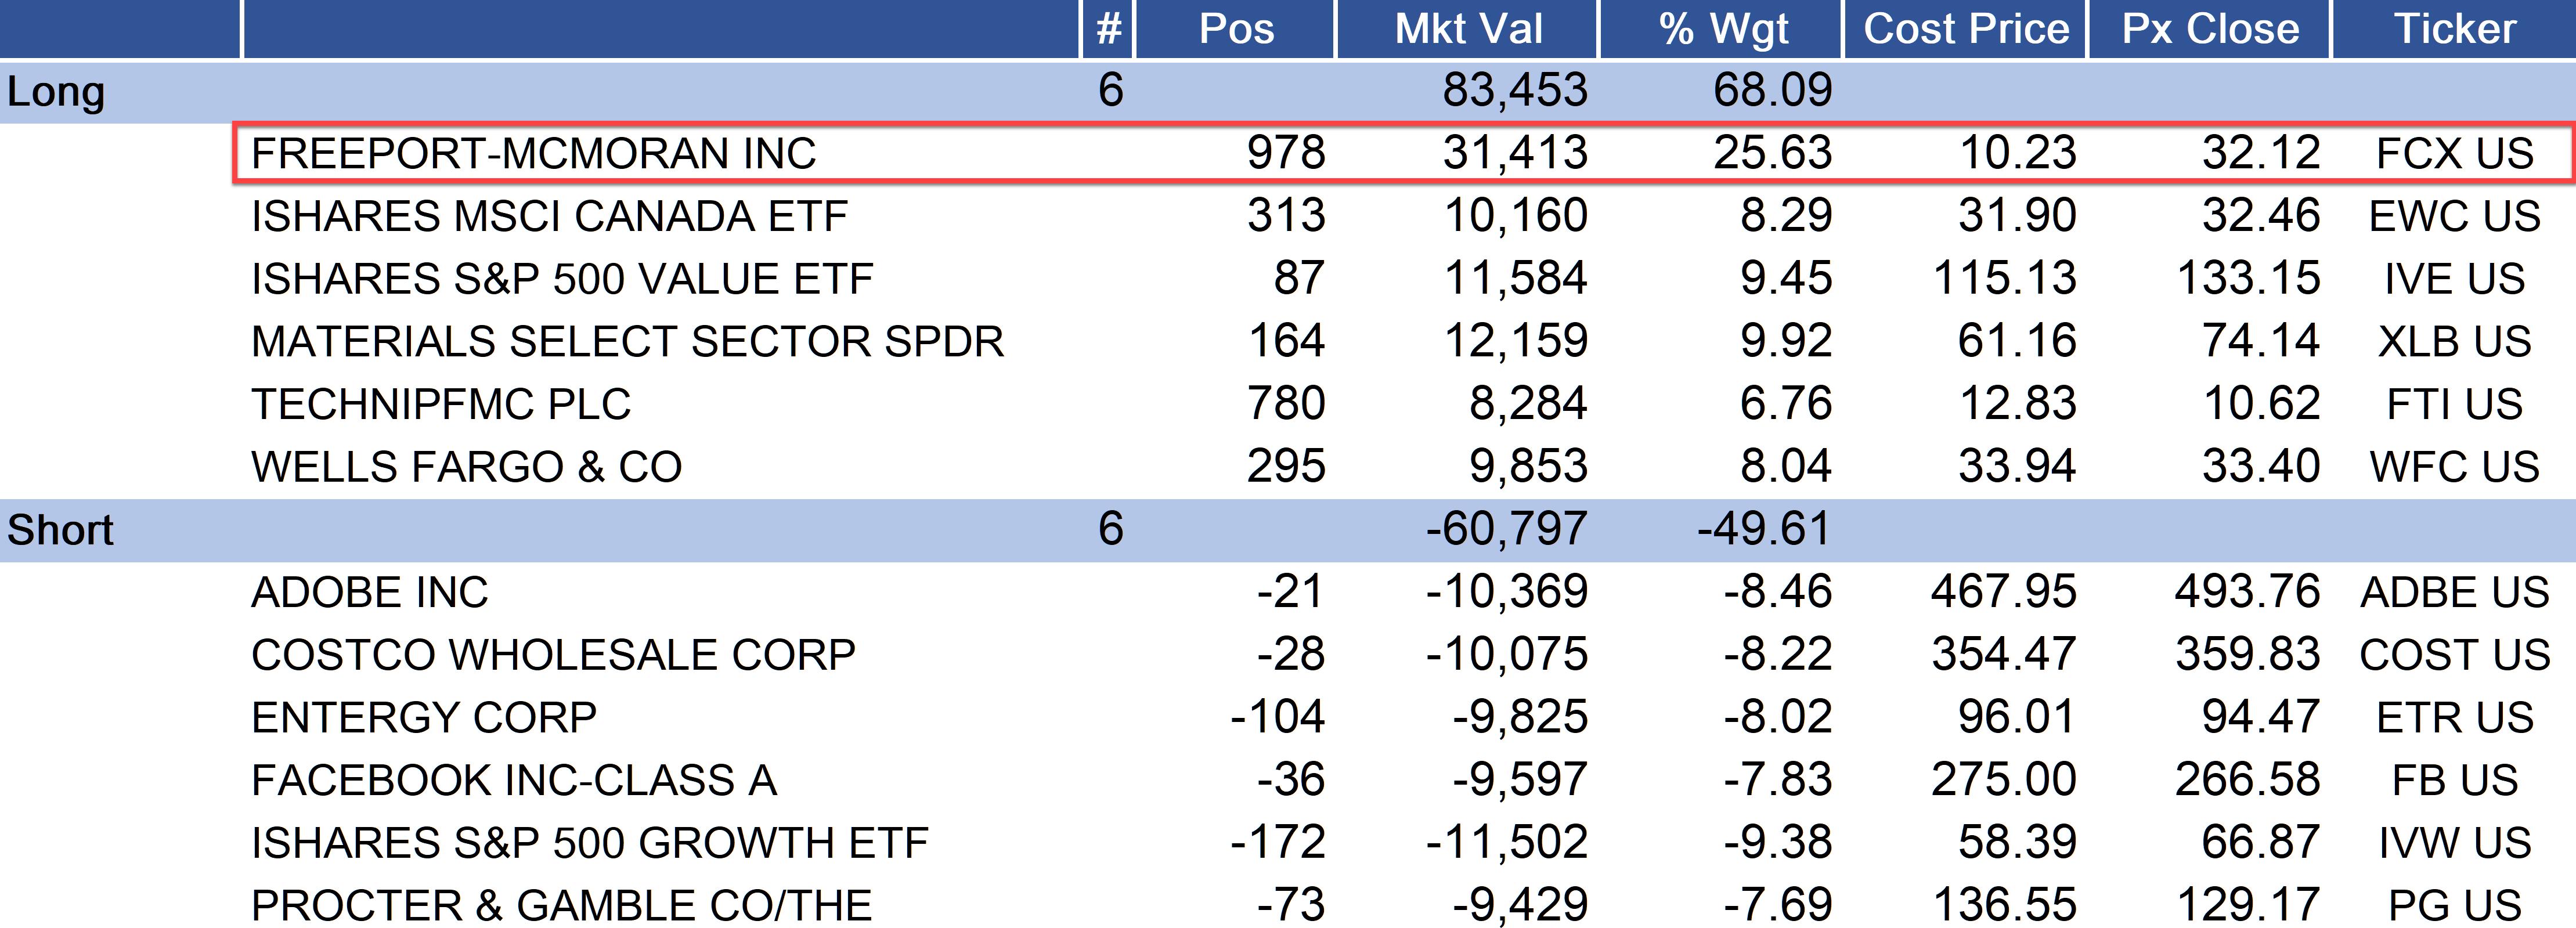Collapse the Long group row
The image size is (2576, 928).
(x=56, y=92)
